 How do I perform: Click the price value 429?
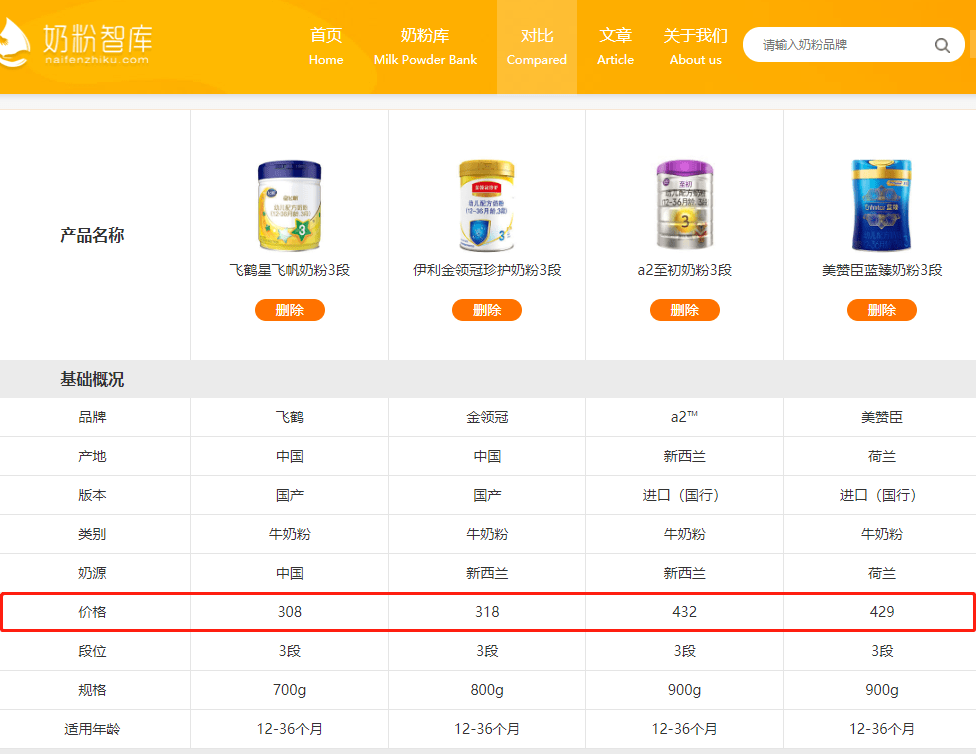881,612
